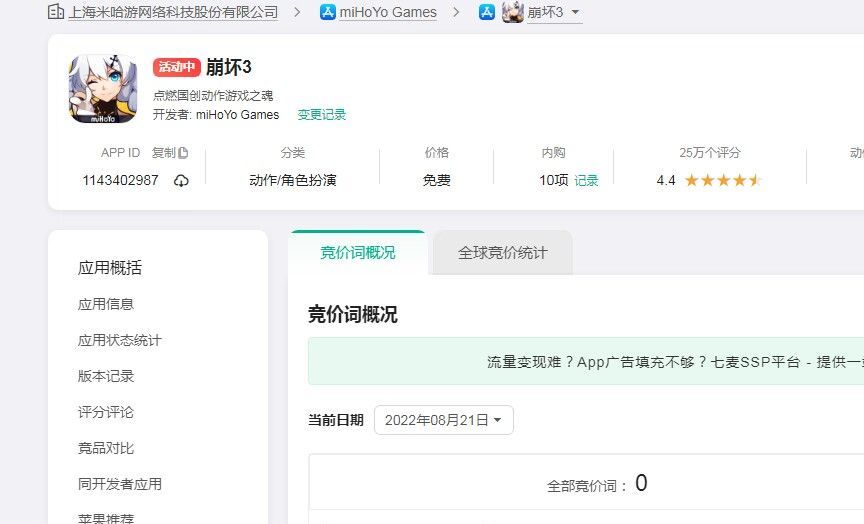Click 开发者: miHoYo Games developer text
This screenshot has width=864, height=524.
[216, 115]
